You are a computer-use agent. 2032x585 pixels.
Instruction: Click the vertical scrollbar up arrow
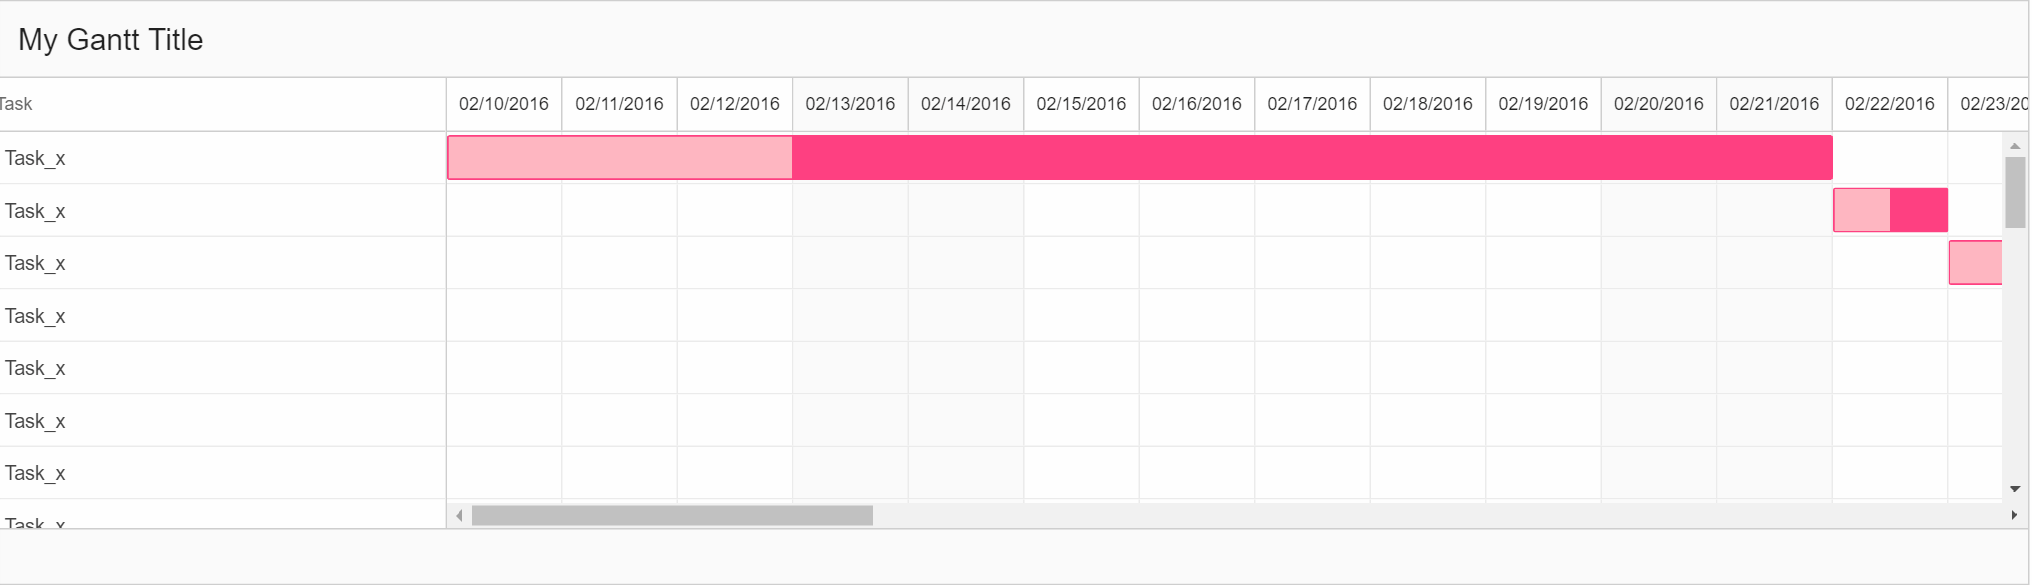point(2015,146)
